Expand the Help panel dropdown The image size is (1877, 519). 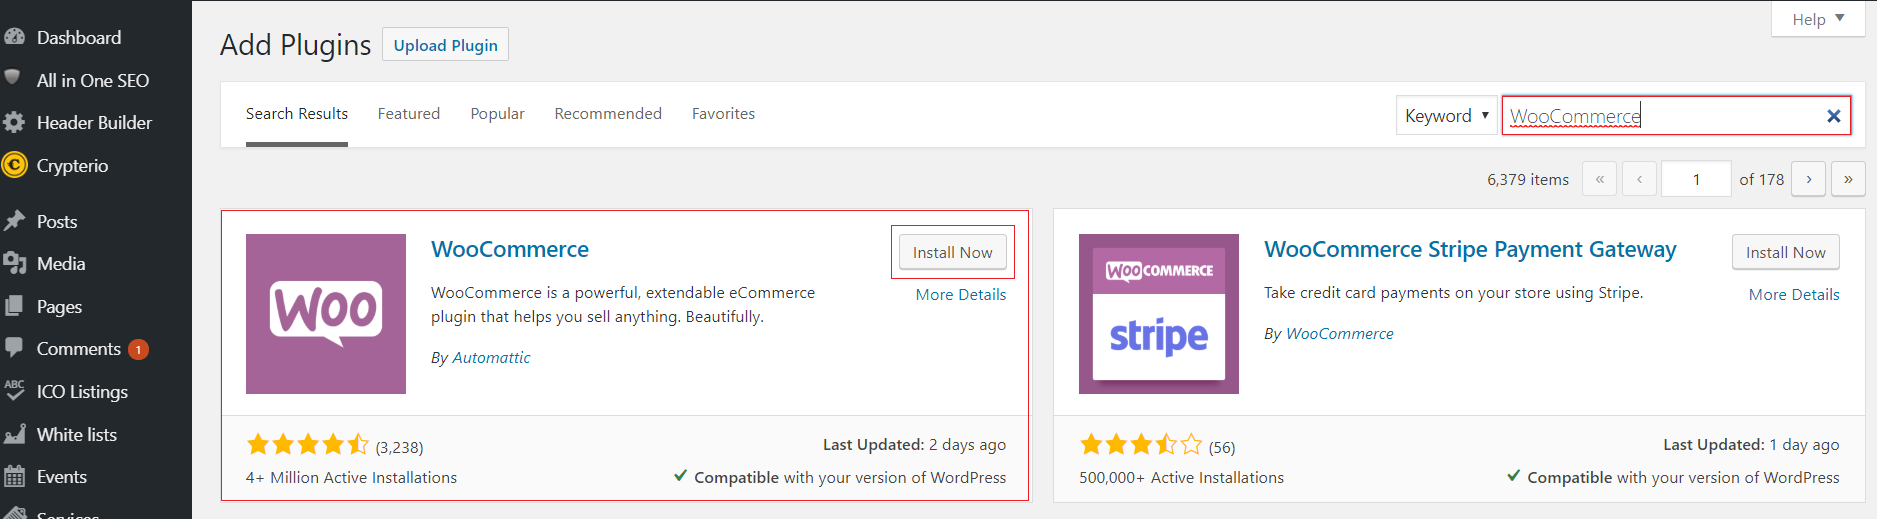point(1818,19)
